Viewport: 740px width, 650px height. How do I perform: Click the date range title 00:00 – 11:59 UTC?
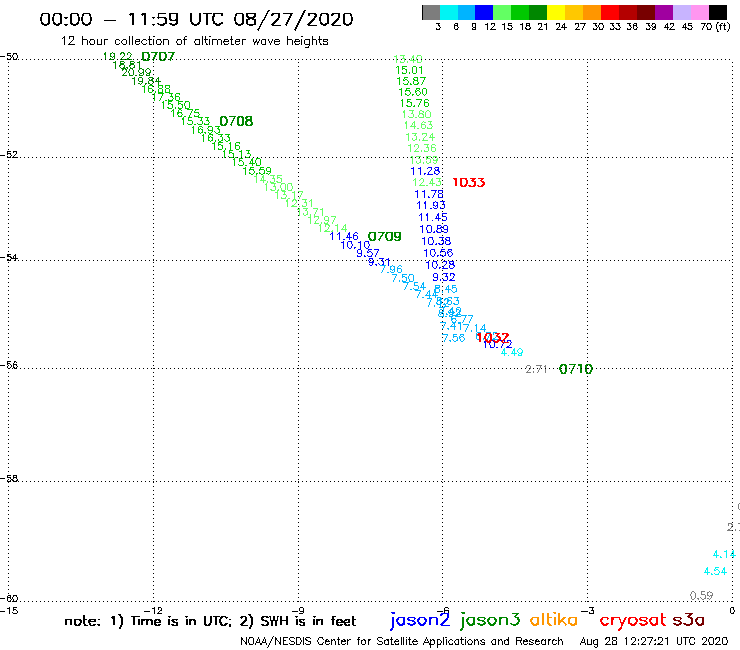pos(196,19)
